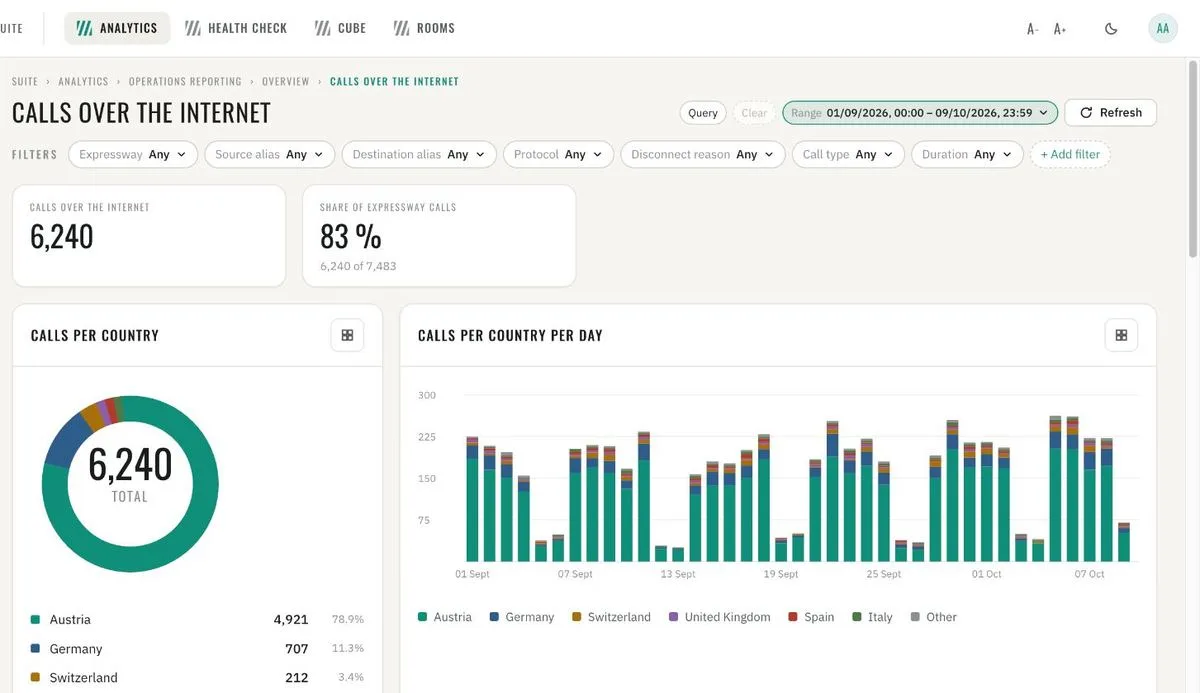Open the Duration filter dropdown
The width and height of the screenshot is (1200, 693).
click(968, 155)
